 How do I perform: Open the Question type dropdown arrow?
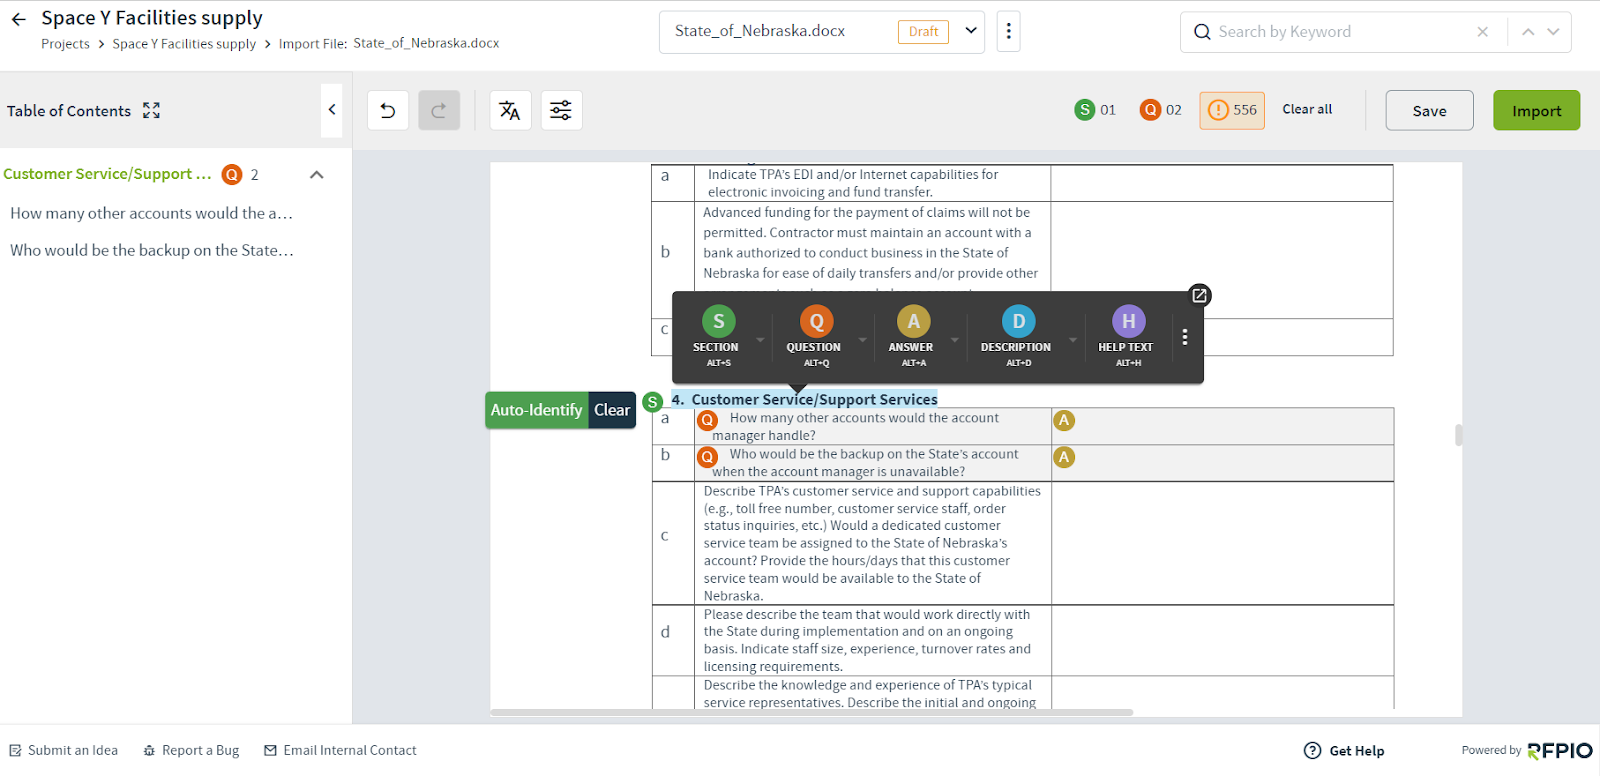pyautogui.click(x=862, y=340)
